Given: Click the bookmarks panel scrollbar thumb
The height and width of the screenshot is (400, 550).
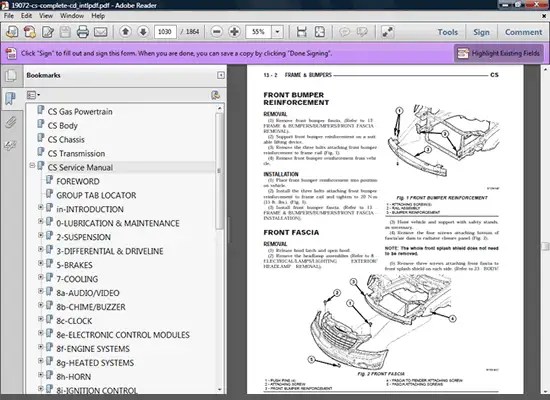Looking at the screenshot, I should pos(220,171).
